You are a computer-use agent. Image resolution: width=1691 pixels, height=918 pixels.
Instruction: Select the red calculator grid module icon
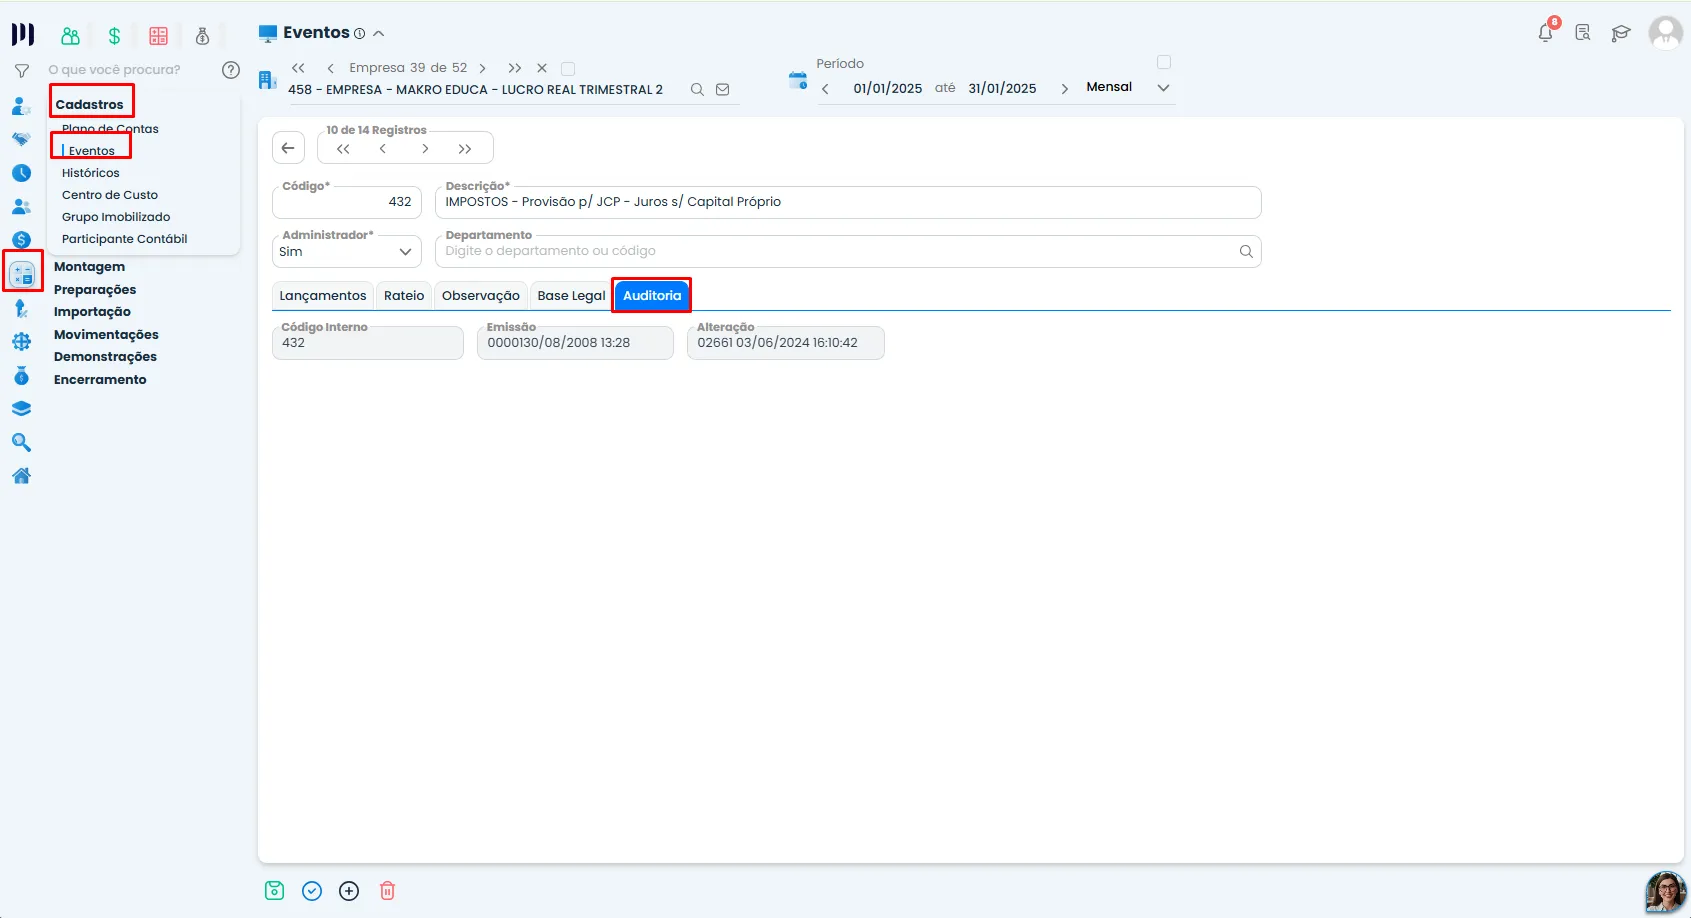[158, 36]
